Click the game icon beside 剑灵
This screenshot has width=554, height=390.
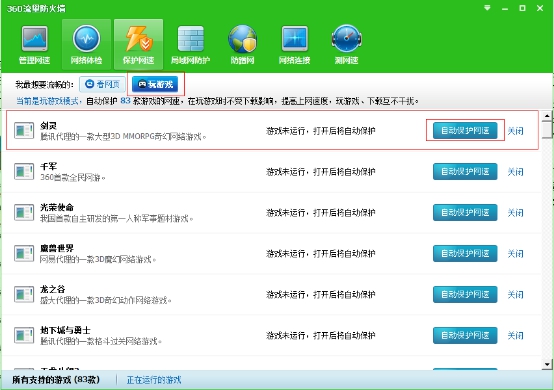point(24,130)
